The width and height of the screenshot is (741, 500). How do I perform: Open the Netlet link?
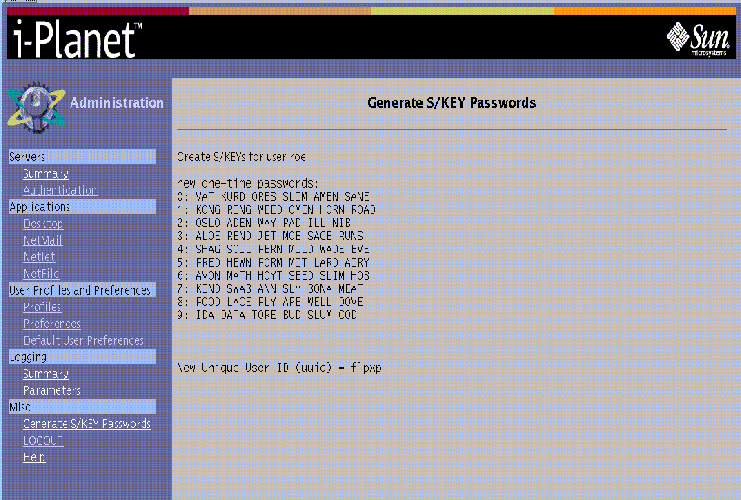[x=39, y=257]
